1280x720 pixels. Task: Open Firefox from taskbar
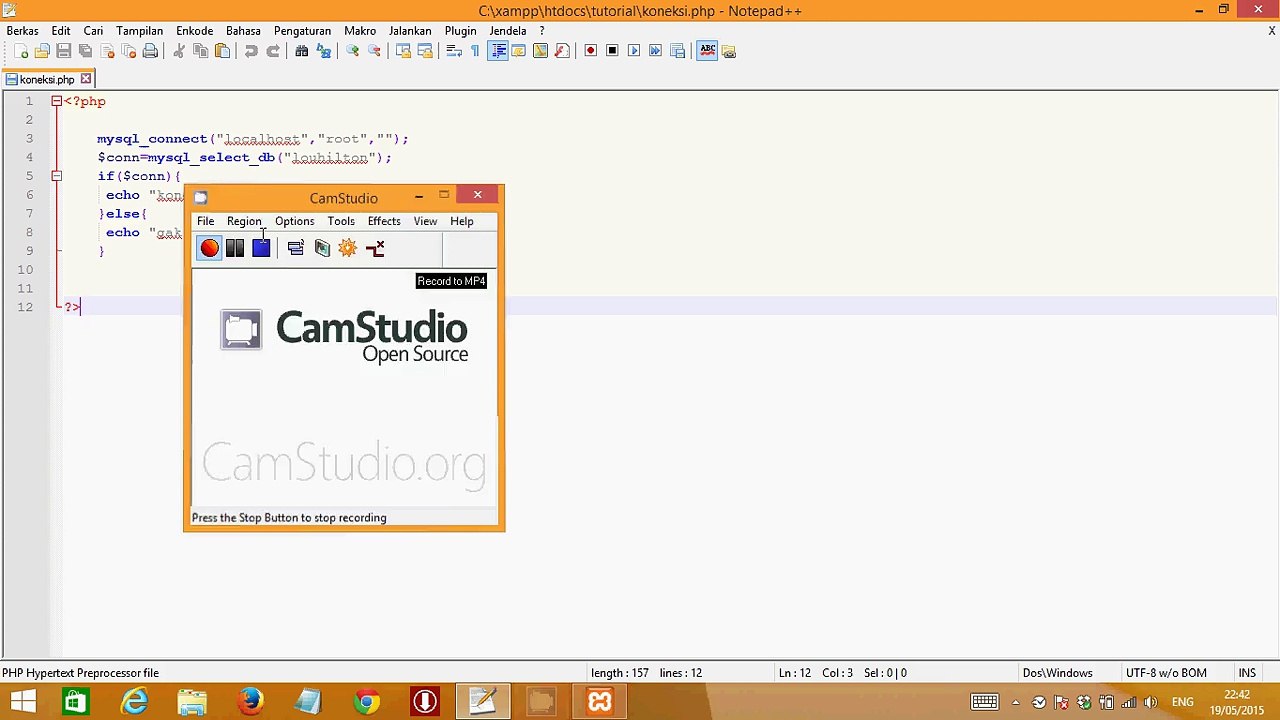click(250, 702)
